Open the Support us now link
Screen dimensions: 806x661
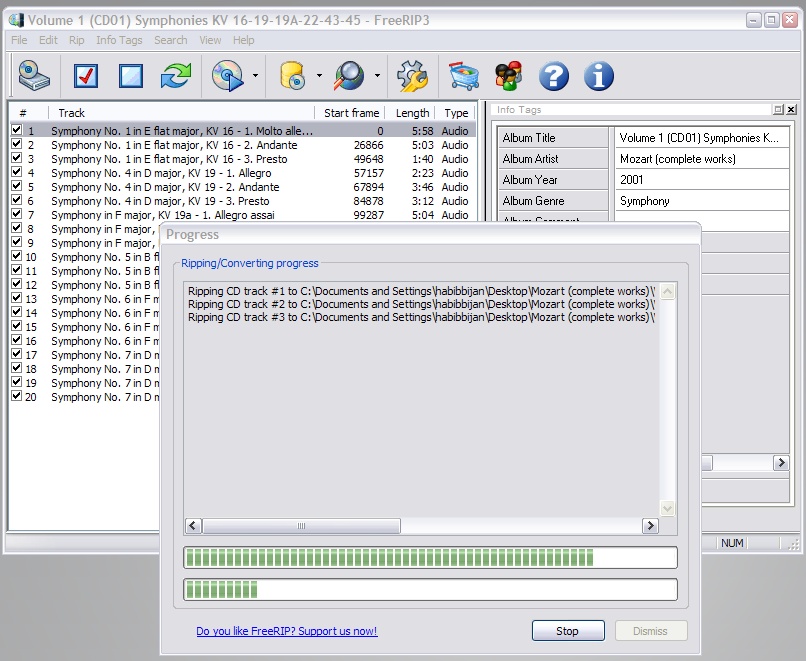[x=287, y=631]
